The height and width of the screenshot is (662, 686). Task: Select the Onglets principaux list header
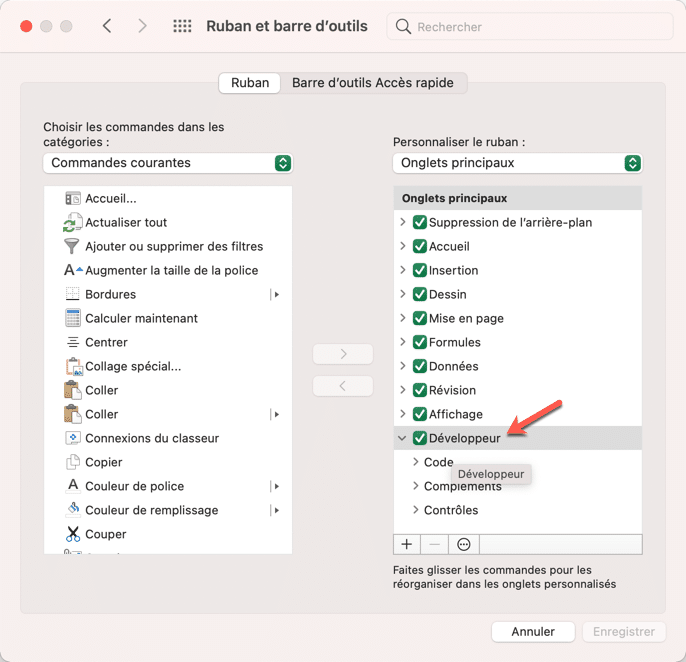point(518,198)
